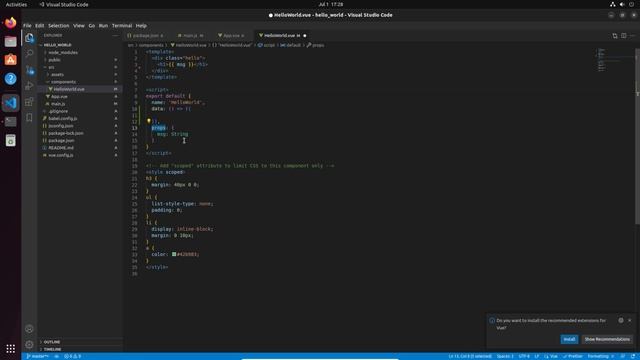Click the Open Changes icon in editor toolbar
Image resolution: width=640 pixels, height=360 pixels.
[615, 36]
